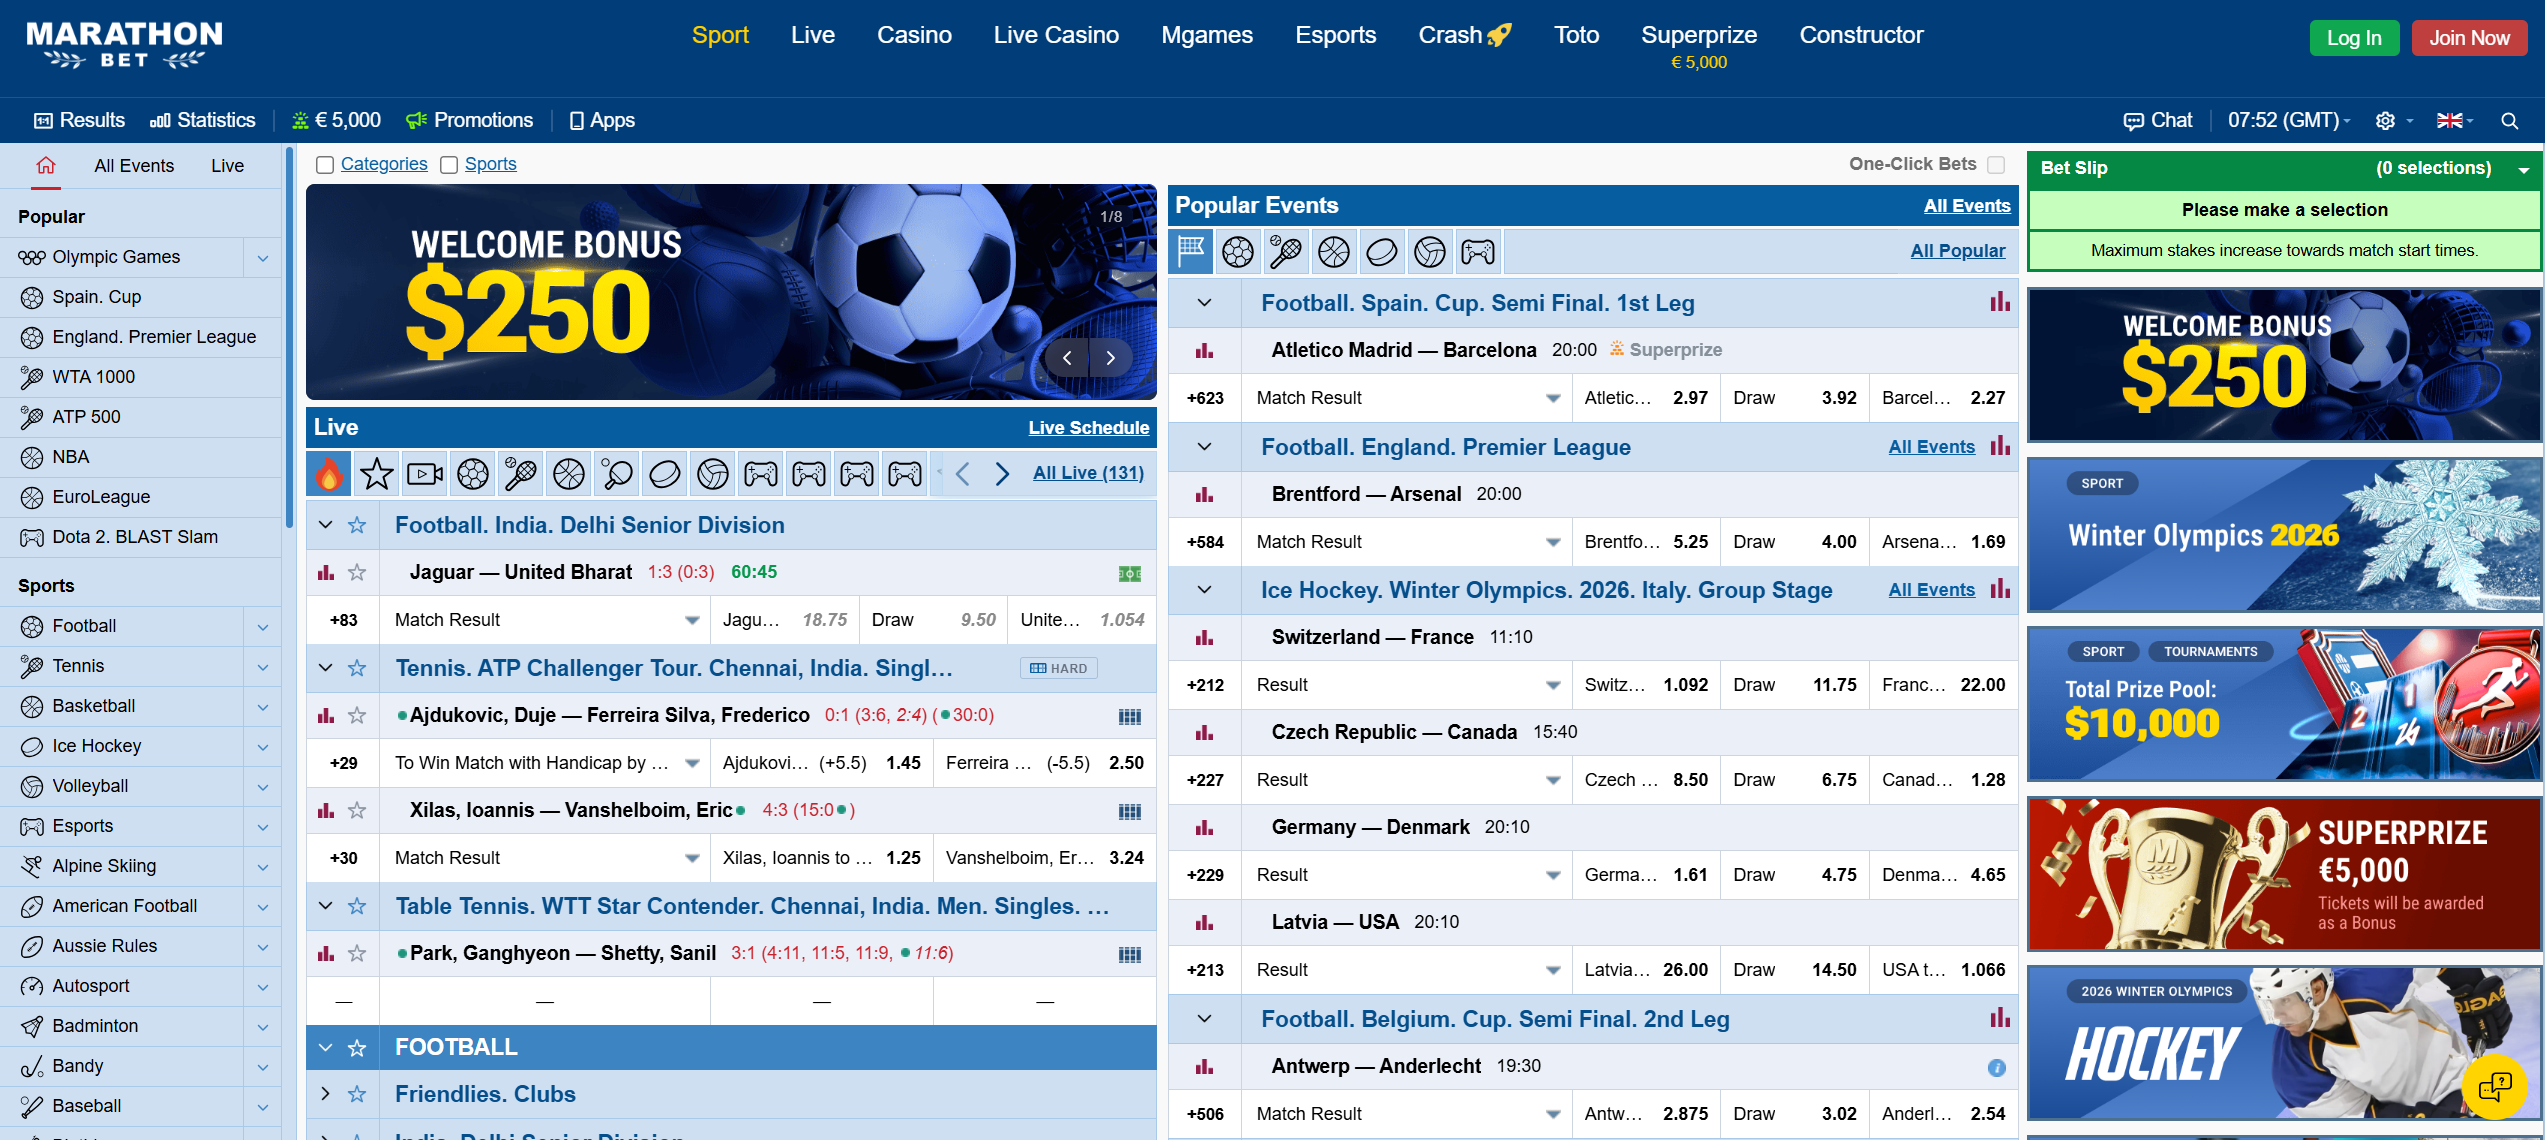Click the home icon in left sidebar
Image resolution: width=2545 pixels, height=1140 pixels.
(46, 166)
